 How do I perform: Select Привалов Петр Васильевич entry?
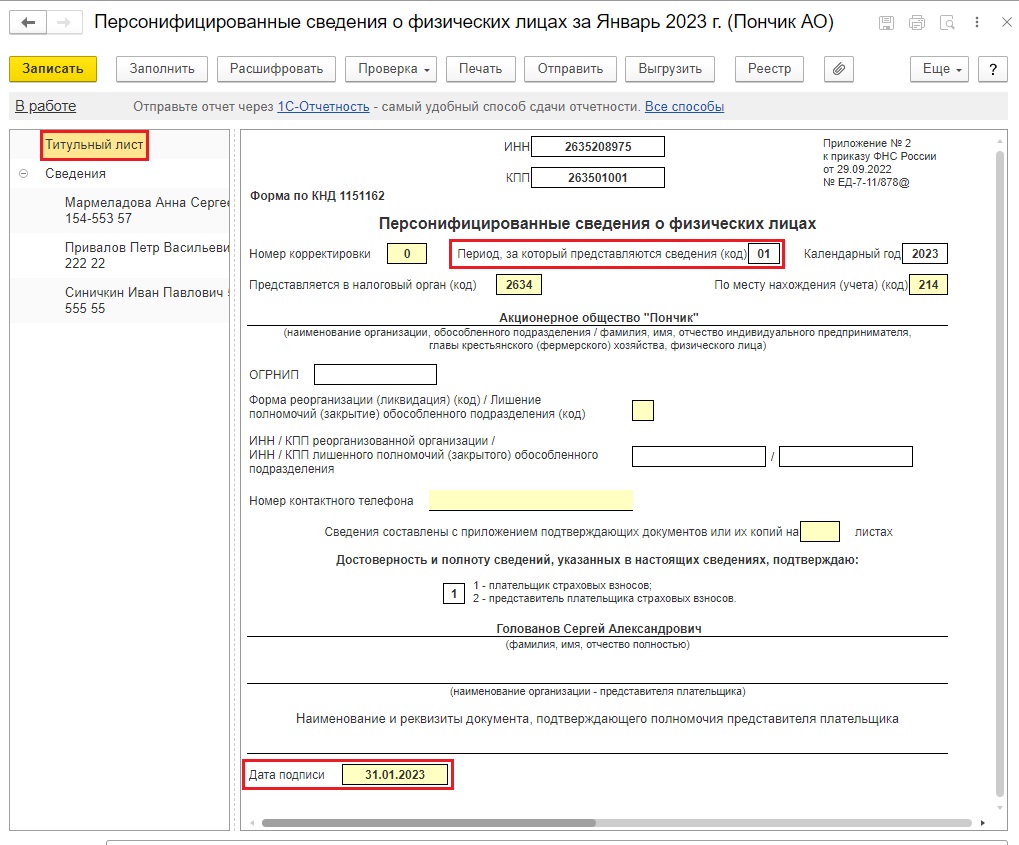(x=146, y=255)
